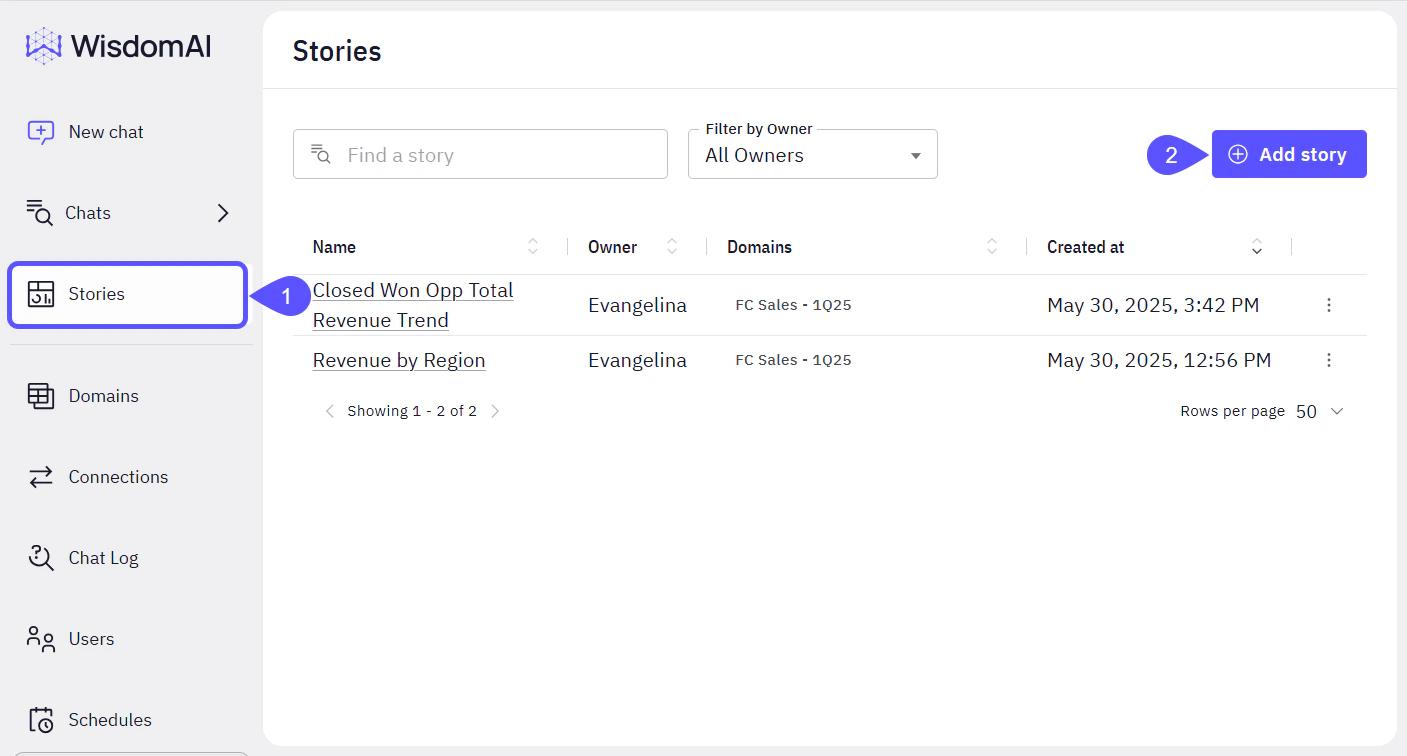The height and width of the screenshot is (756, 1407).
Task: Open the Closed Won Opp row actions menu
Action: click(1329, 305)
